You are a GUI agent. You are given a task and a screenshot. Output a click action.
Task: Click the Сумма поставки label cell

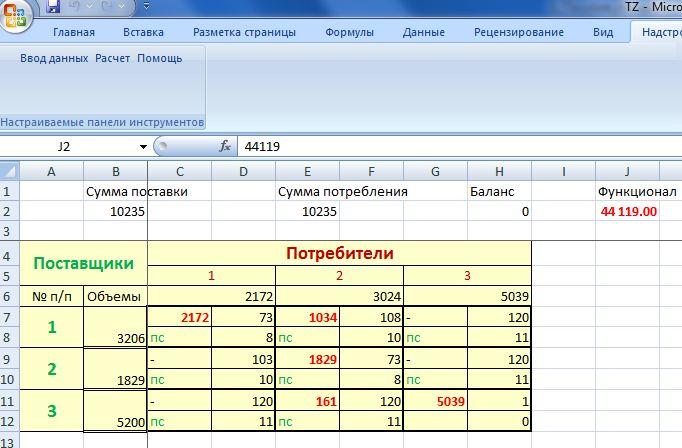(115, 191)
